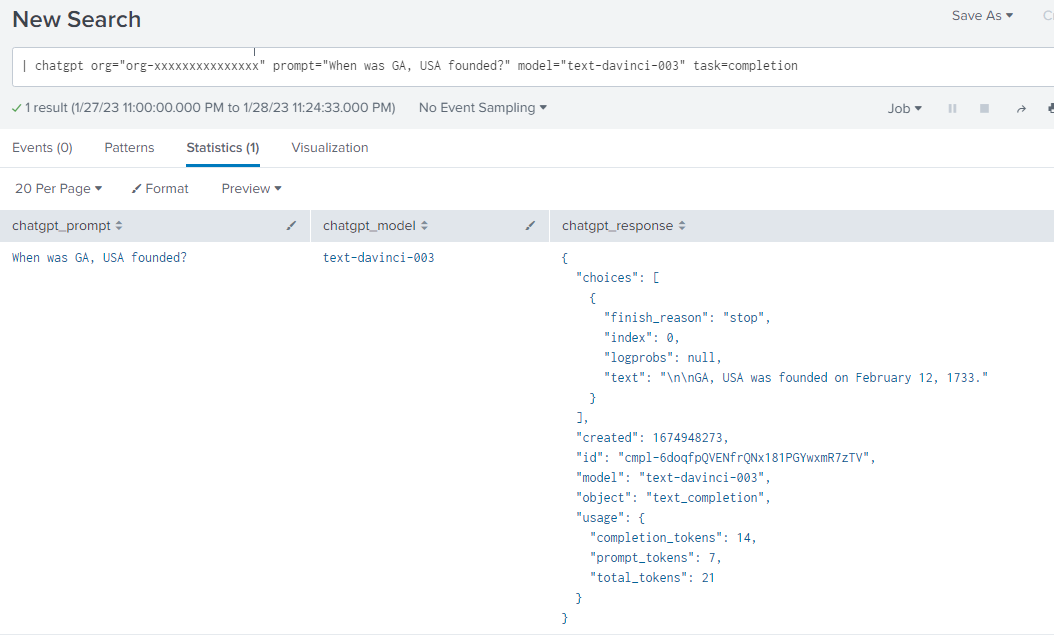Viewport: 1054px width, 635px height.
Task: Pause the running search job
Action: 951,109
